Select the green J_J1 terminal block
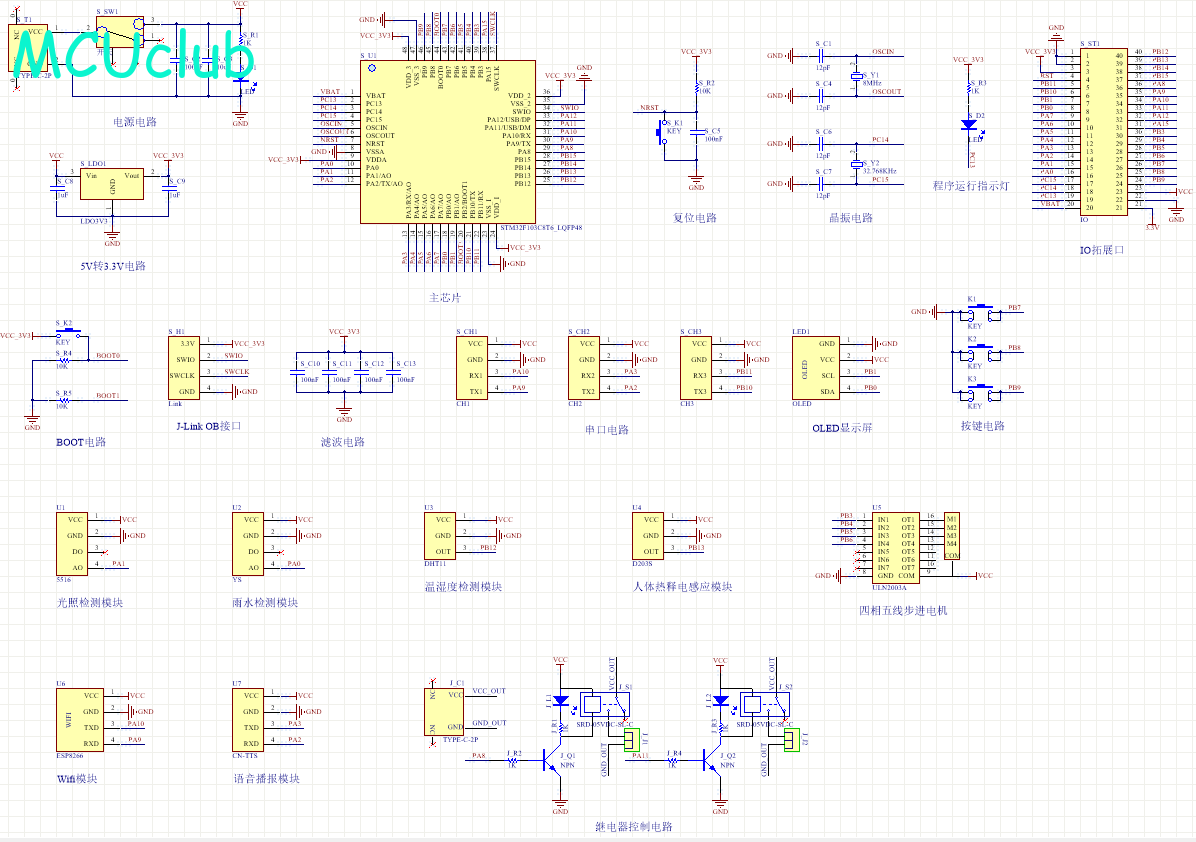 632,740
